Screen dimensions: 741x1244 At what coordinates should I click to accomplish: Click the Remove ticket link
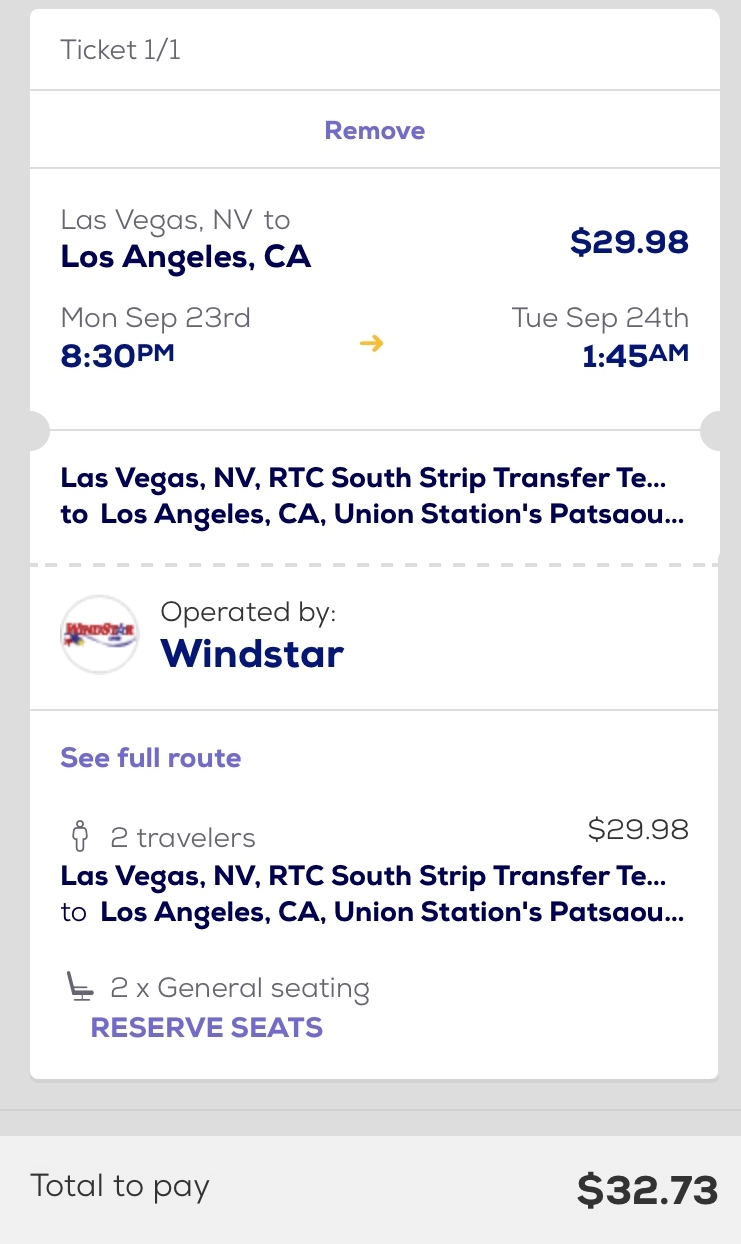pyautogui.click(x=375, y=130)
